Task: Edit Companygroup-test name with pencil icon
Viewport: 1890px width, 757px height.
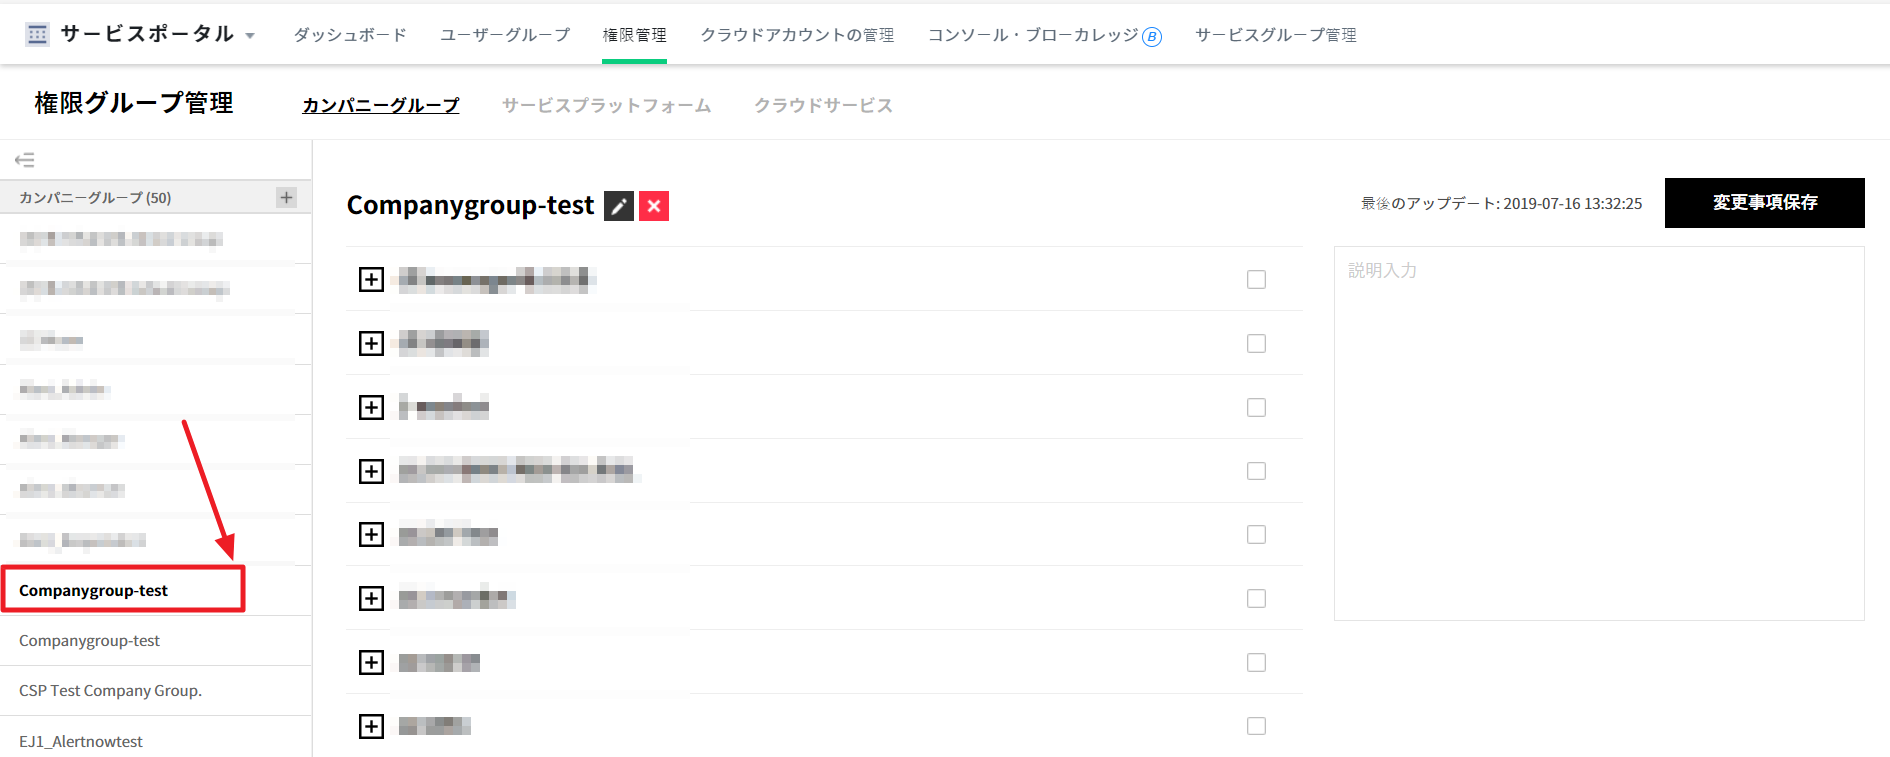Action: (619, 206)
